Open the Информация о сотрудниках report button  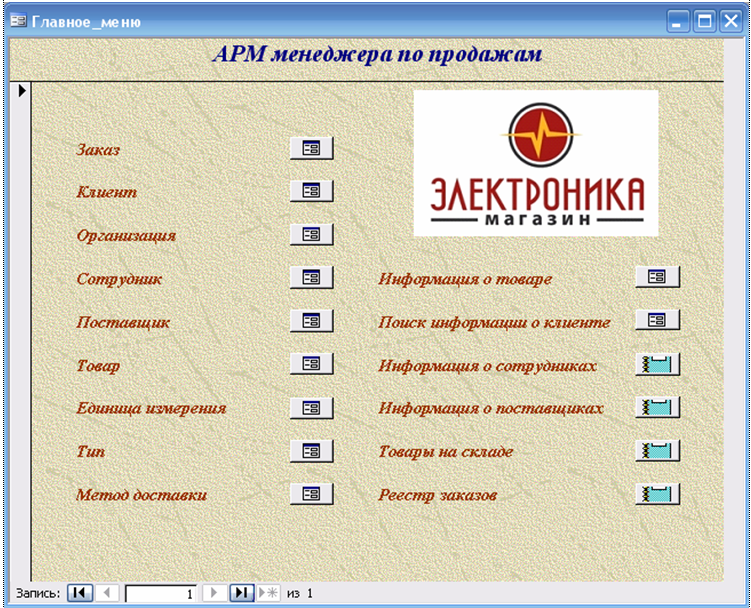pos(657,365)
